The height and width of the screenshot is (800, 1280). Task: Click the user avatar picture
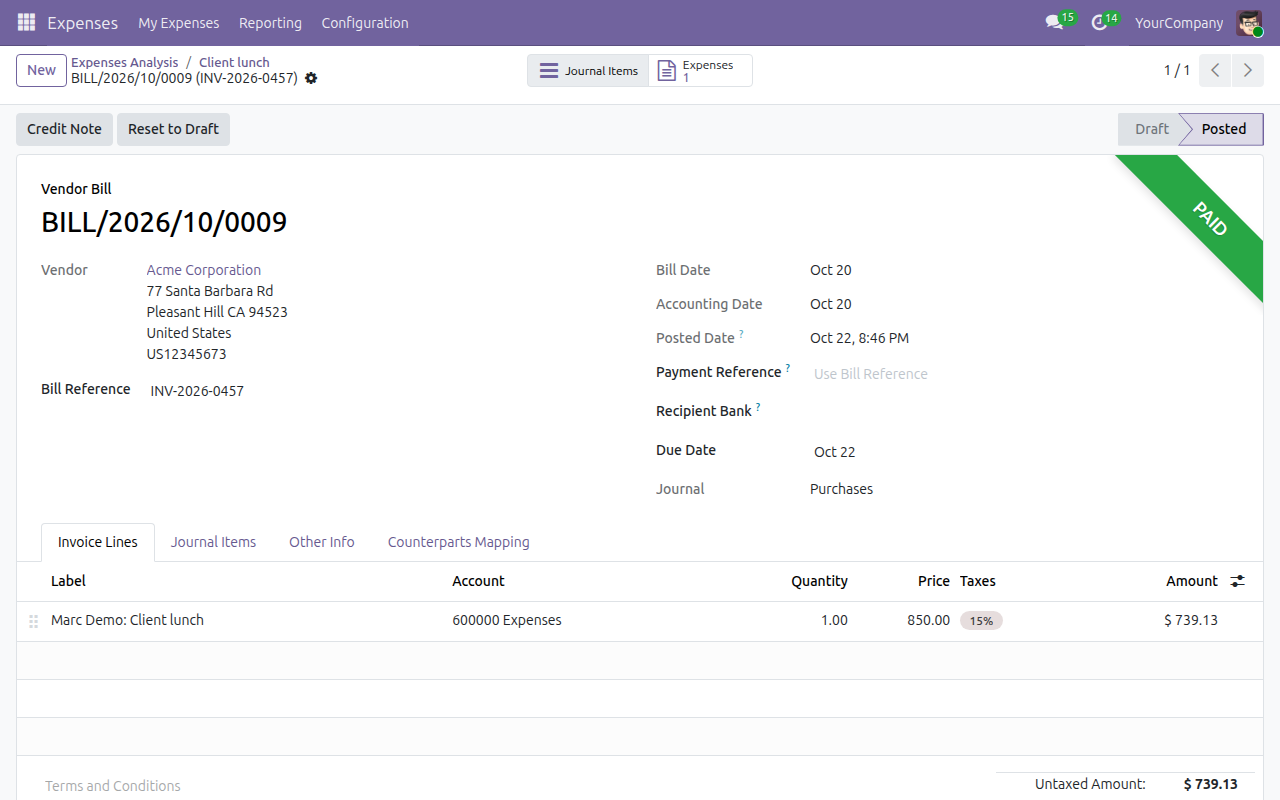pyautogui.click(x=1249, y=22)
